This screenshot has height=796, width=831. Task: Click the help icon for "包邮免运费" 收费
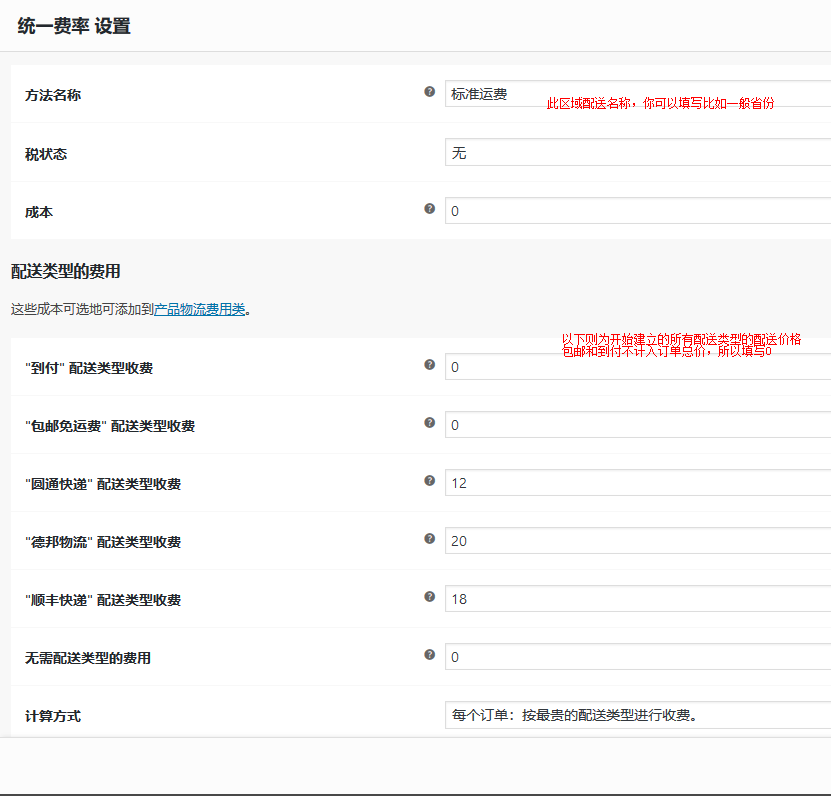(x=430, y=422)
